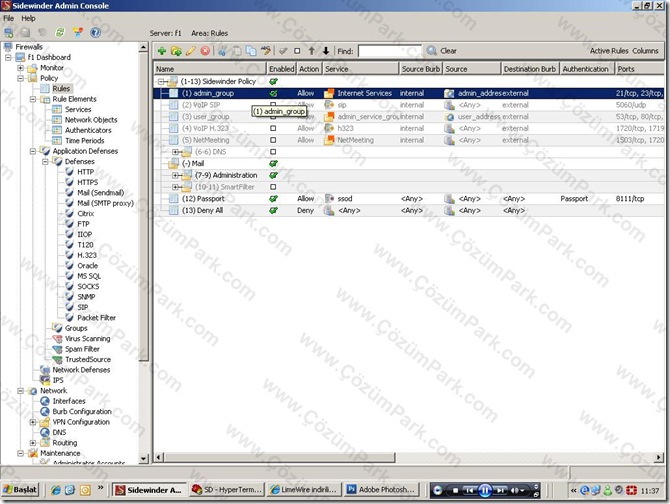Viewport: 670px width, 504px height.
Task: Click the empty box disable rule icon
Action: (297, 51)
